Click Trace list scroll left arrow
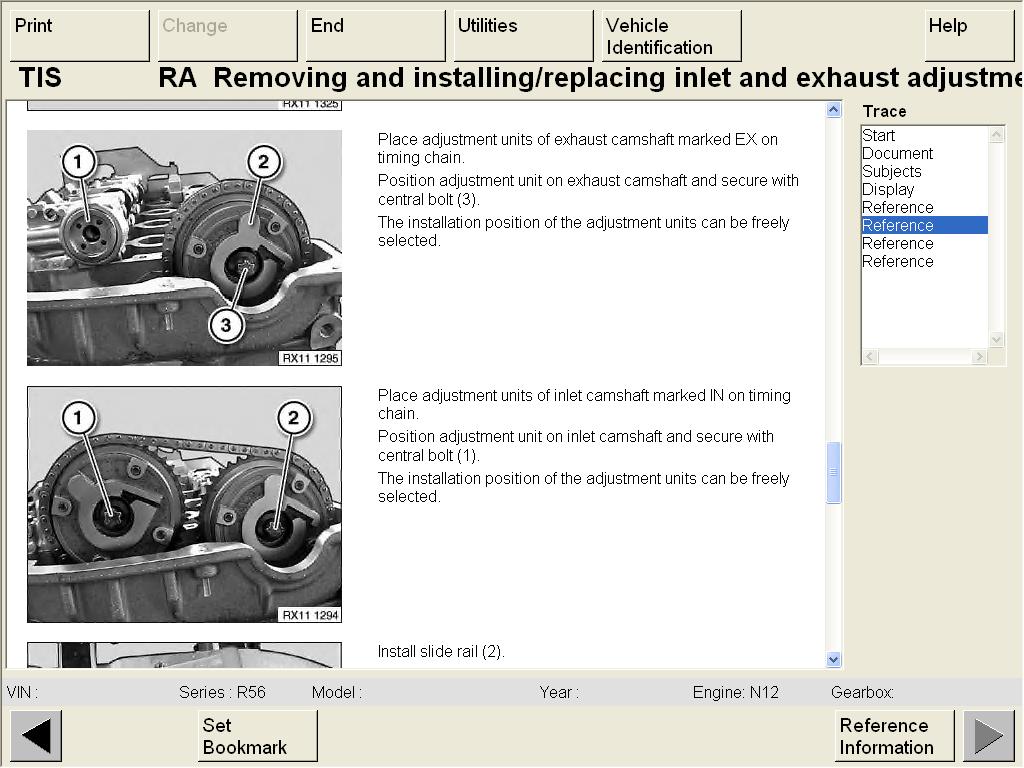The height and width of the screenshot is (768, 1024). [870, 357]
